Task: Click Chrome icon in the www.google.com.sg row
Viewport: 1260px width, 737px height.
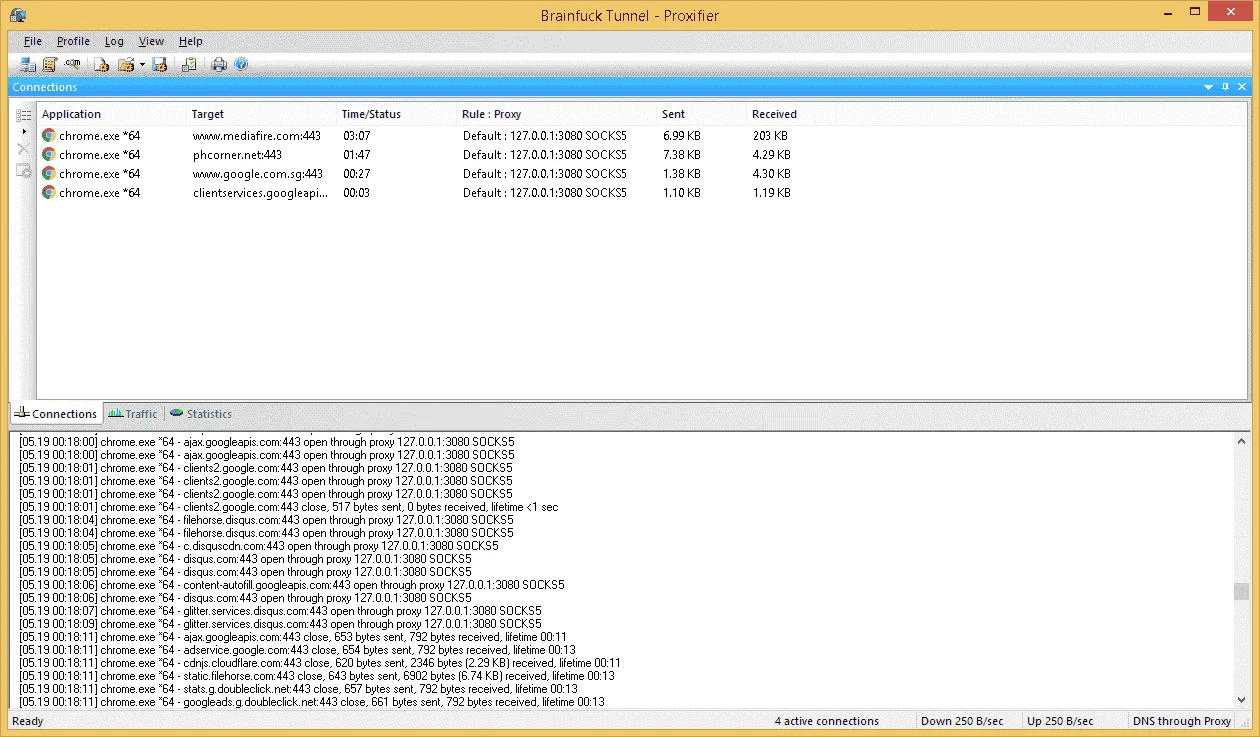Action: click(49, 173)
